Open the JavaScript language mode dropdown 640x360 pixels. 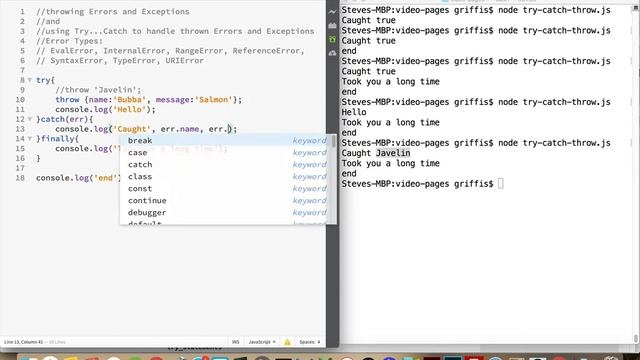262,342
